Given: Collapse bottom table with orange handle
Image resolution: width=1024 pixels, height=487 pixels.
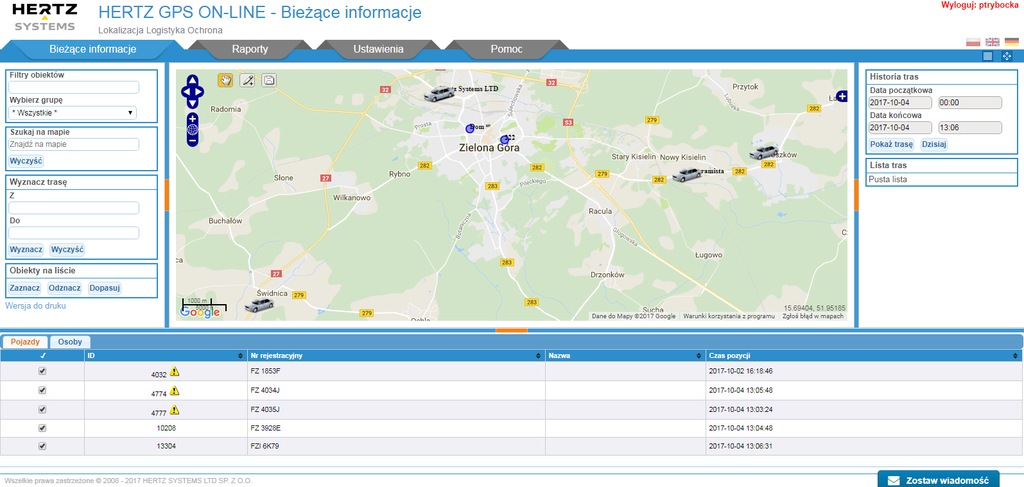Looking at the screenshot, I should click(511, 330).
